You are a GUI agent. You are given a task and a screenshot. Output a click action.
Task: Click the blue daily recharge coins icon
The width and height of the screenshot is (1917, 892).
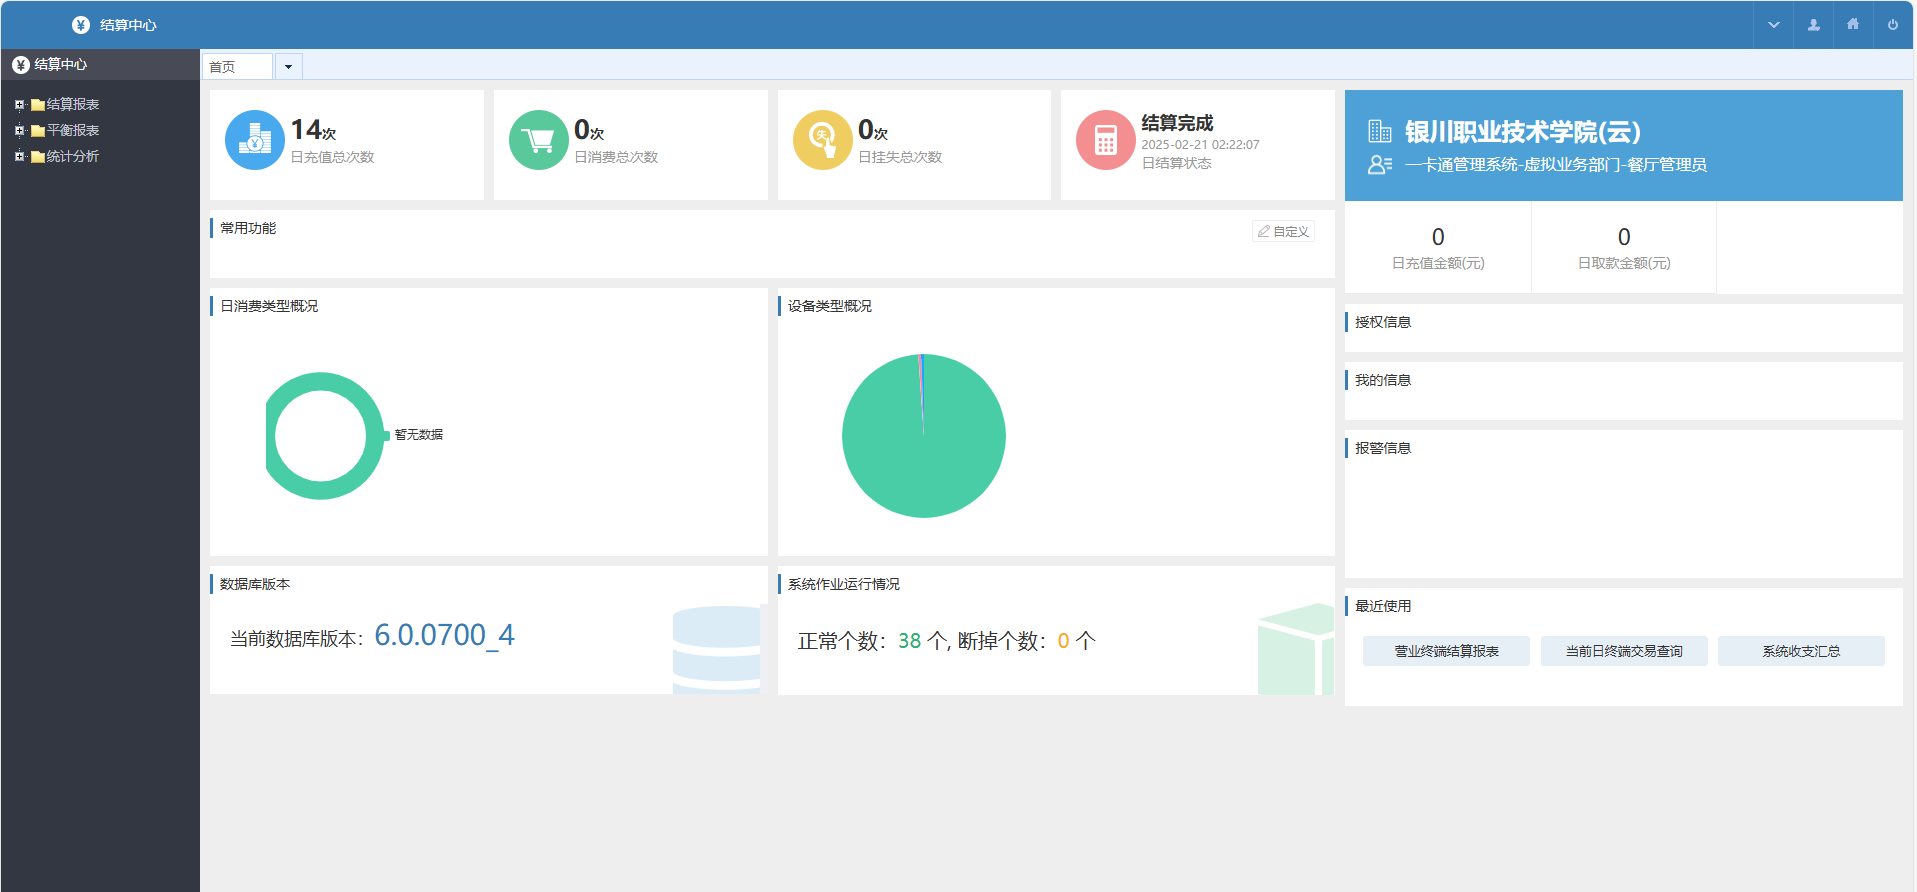click(x=255, y=140)
